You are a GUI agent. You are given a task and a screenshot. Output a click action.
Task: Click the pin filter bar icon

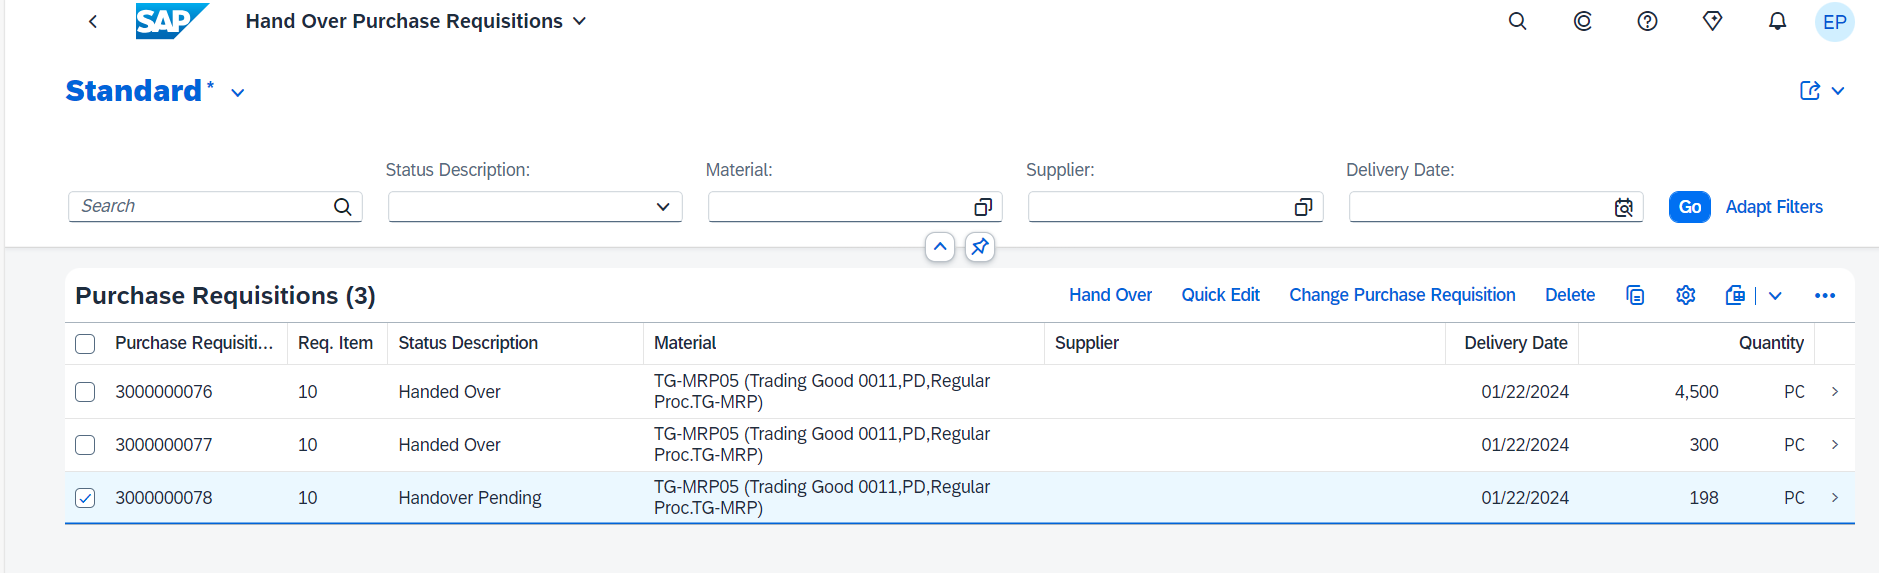click(980, 246)
